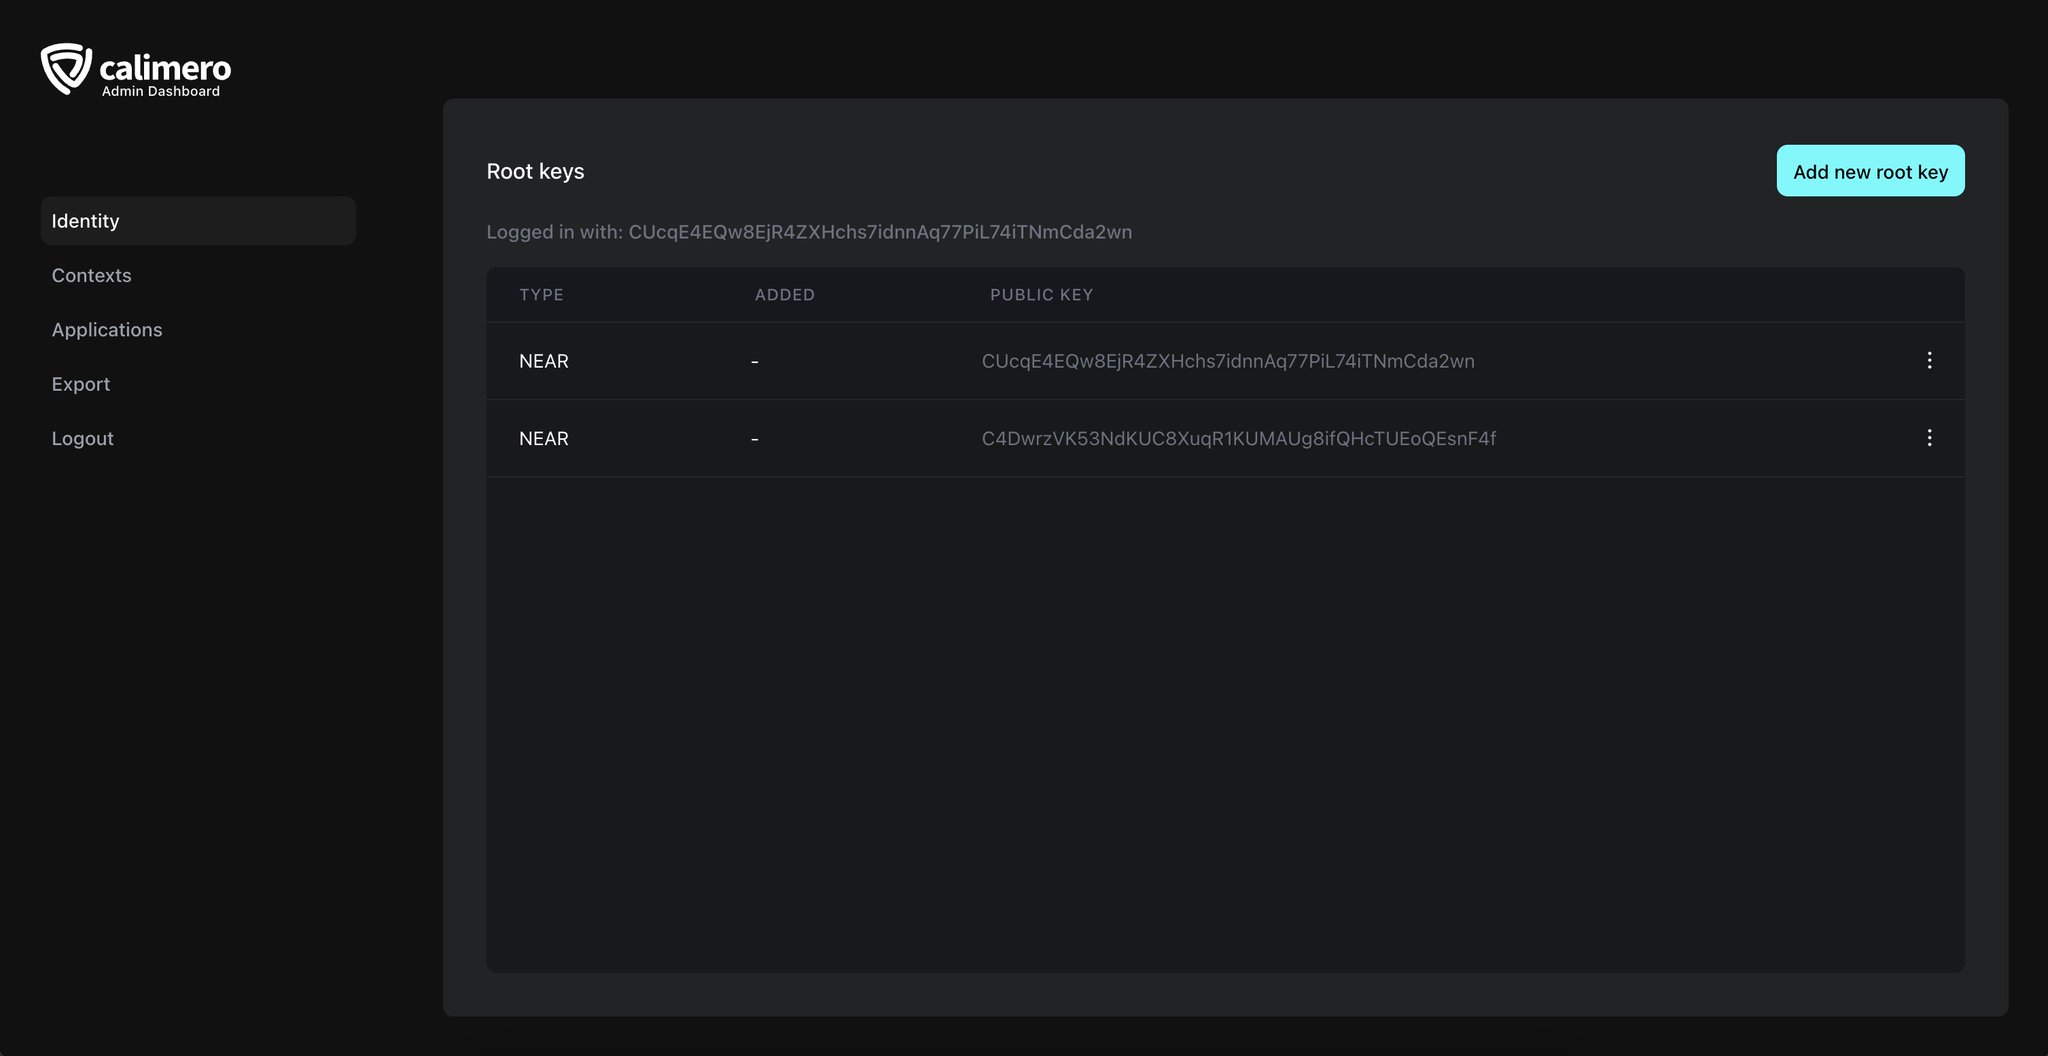Click NEAR type in second key row
2048x1056 pixels.
point(544,439)
